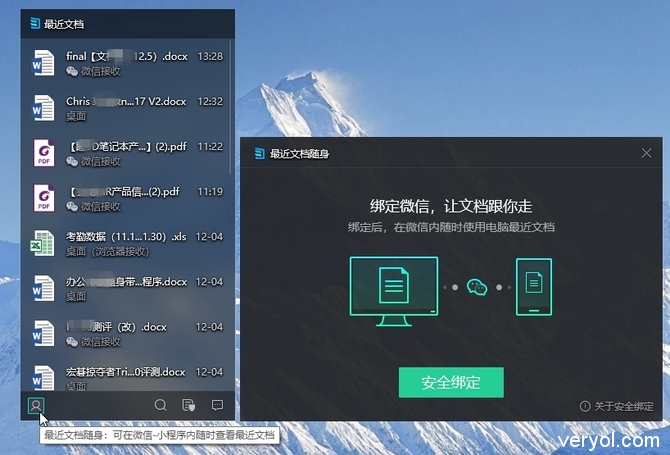Click 桌面 label under 宏碁掠夺者 评测.docx
670x455 pixels.
[76, 386]
